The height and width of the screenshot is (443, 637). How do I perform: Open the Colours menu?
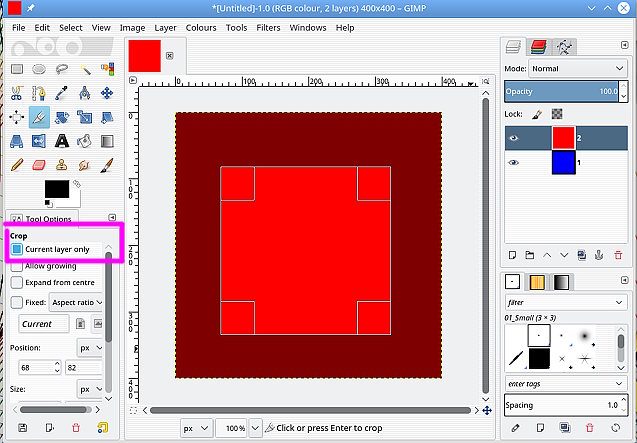200,28
